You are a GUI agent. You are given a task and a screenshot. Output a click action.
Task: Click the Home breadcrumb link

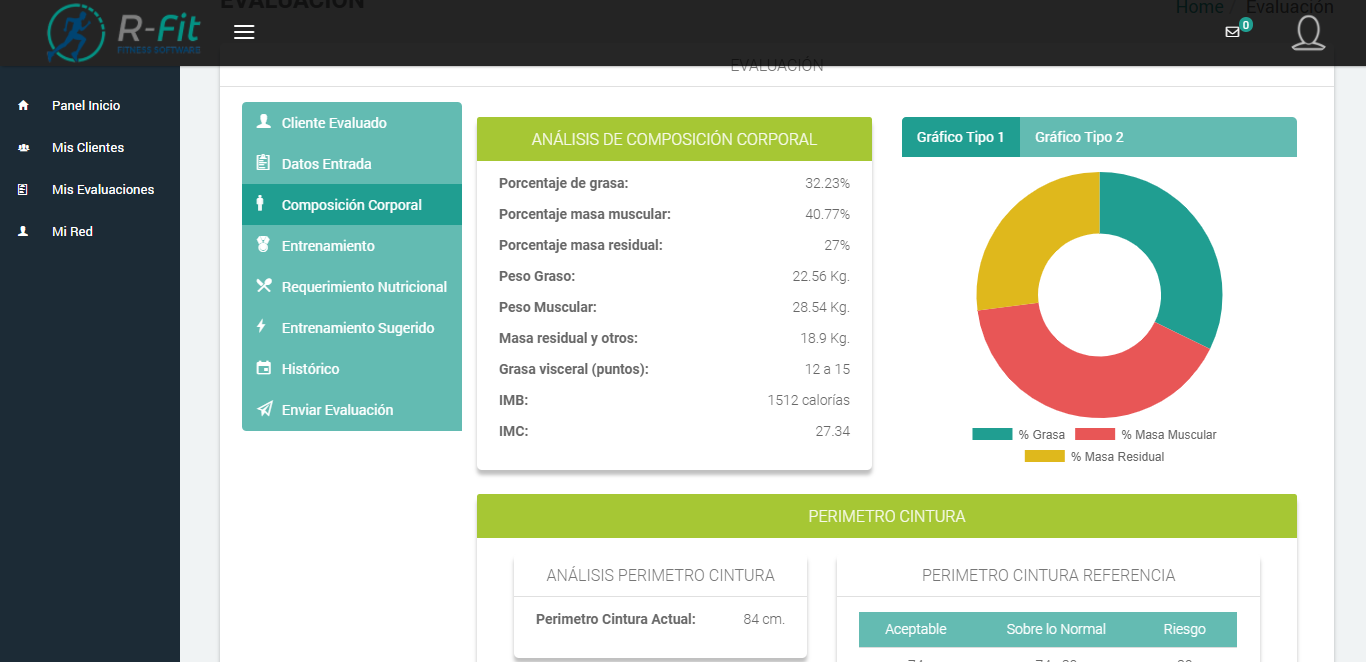1199,8
